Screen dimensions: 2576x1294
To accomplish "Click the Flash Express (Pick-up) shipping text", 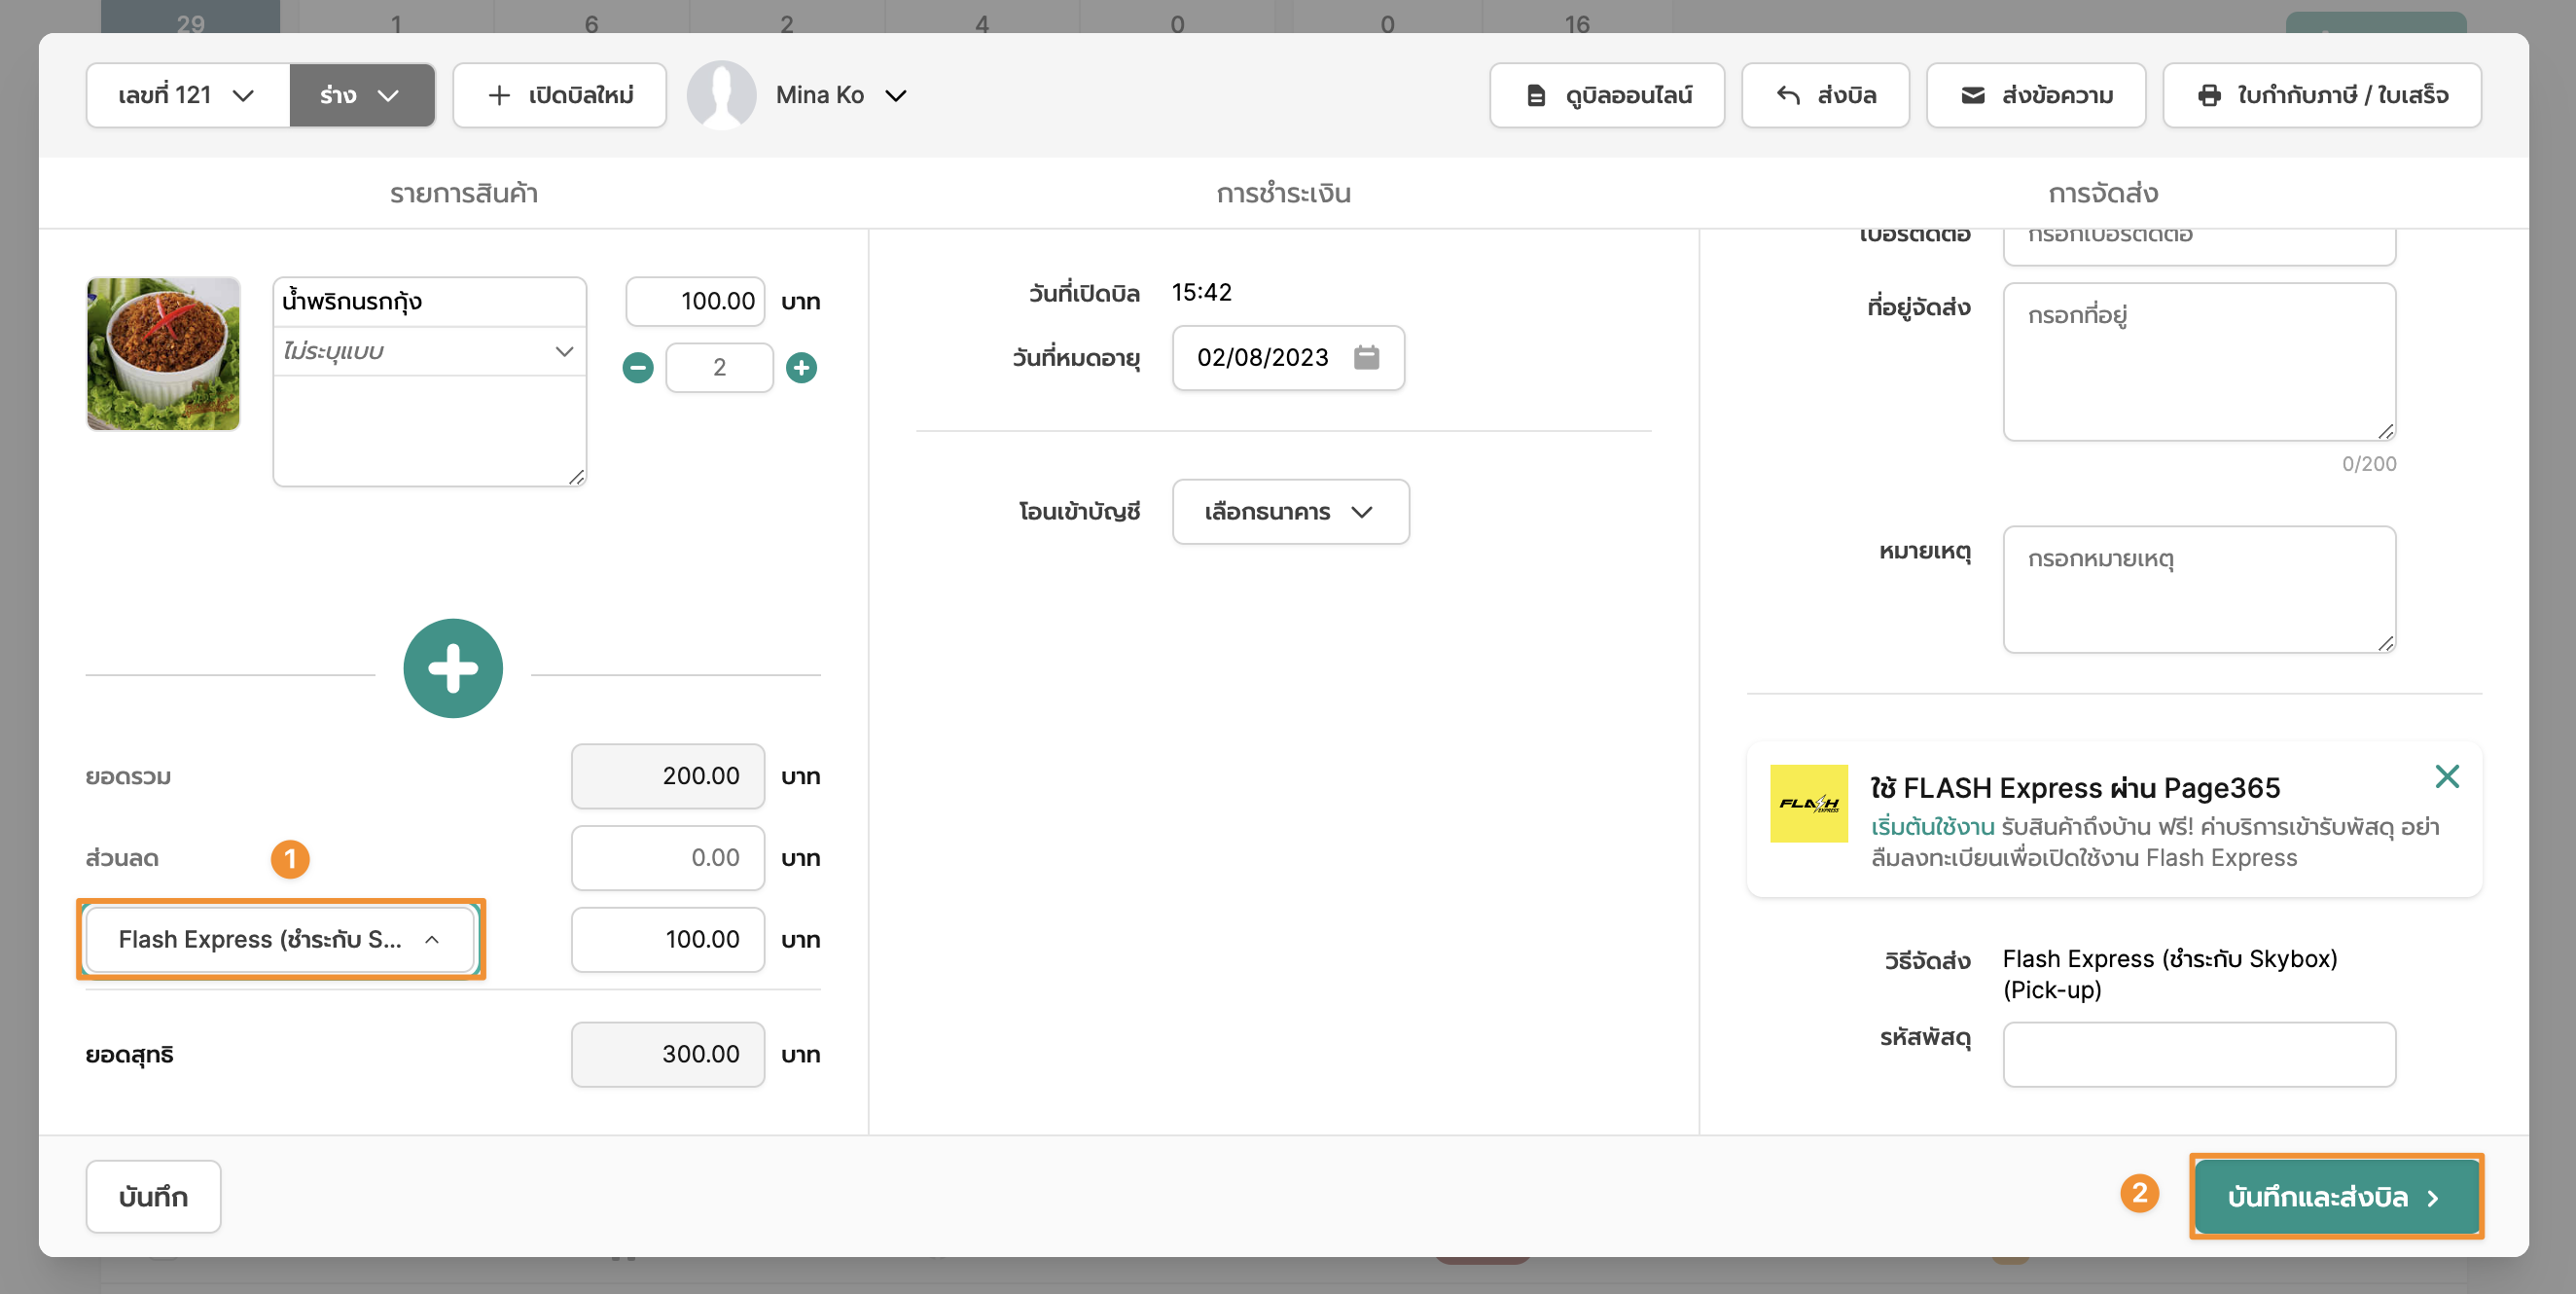I will tap(2169, 974).
